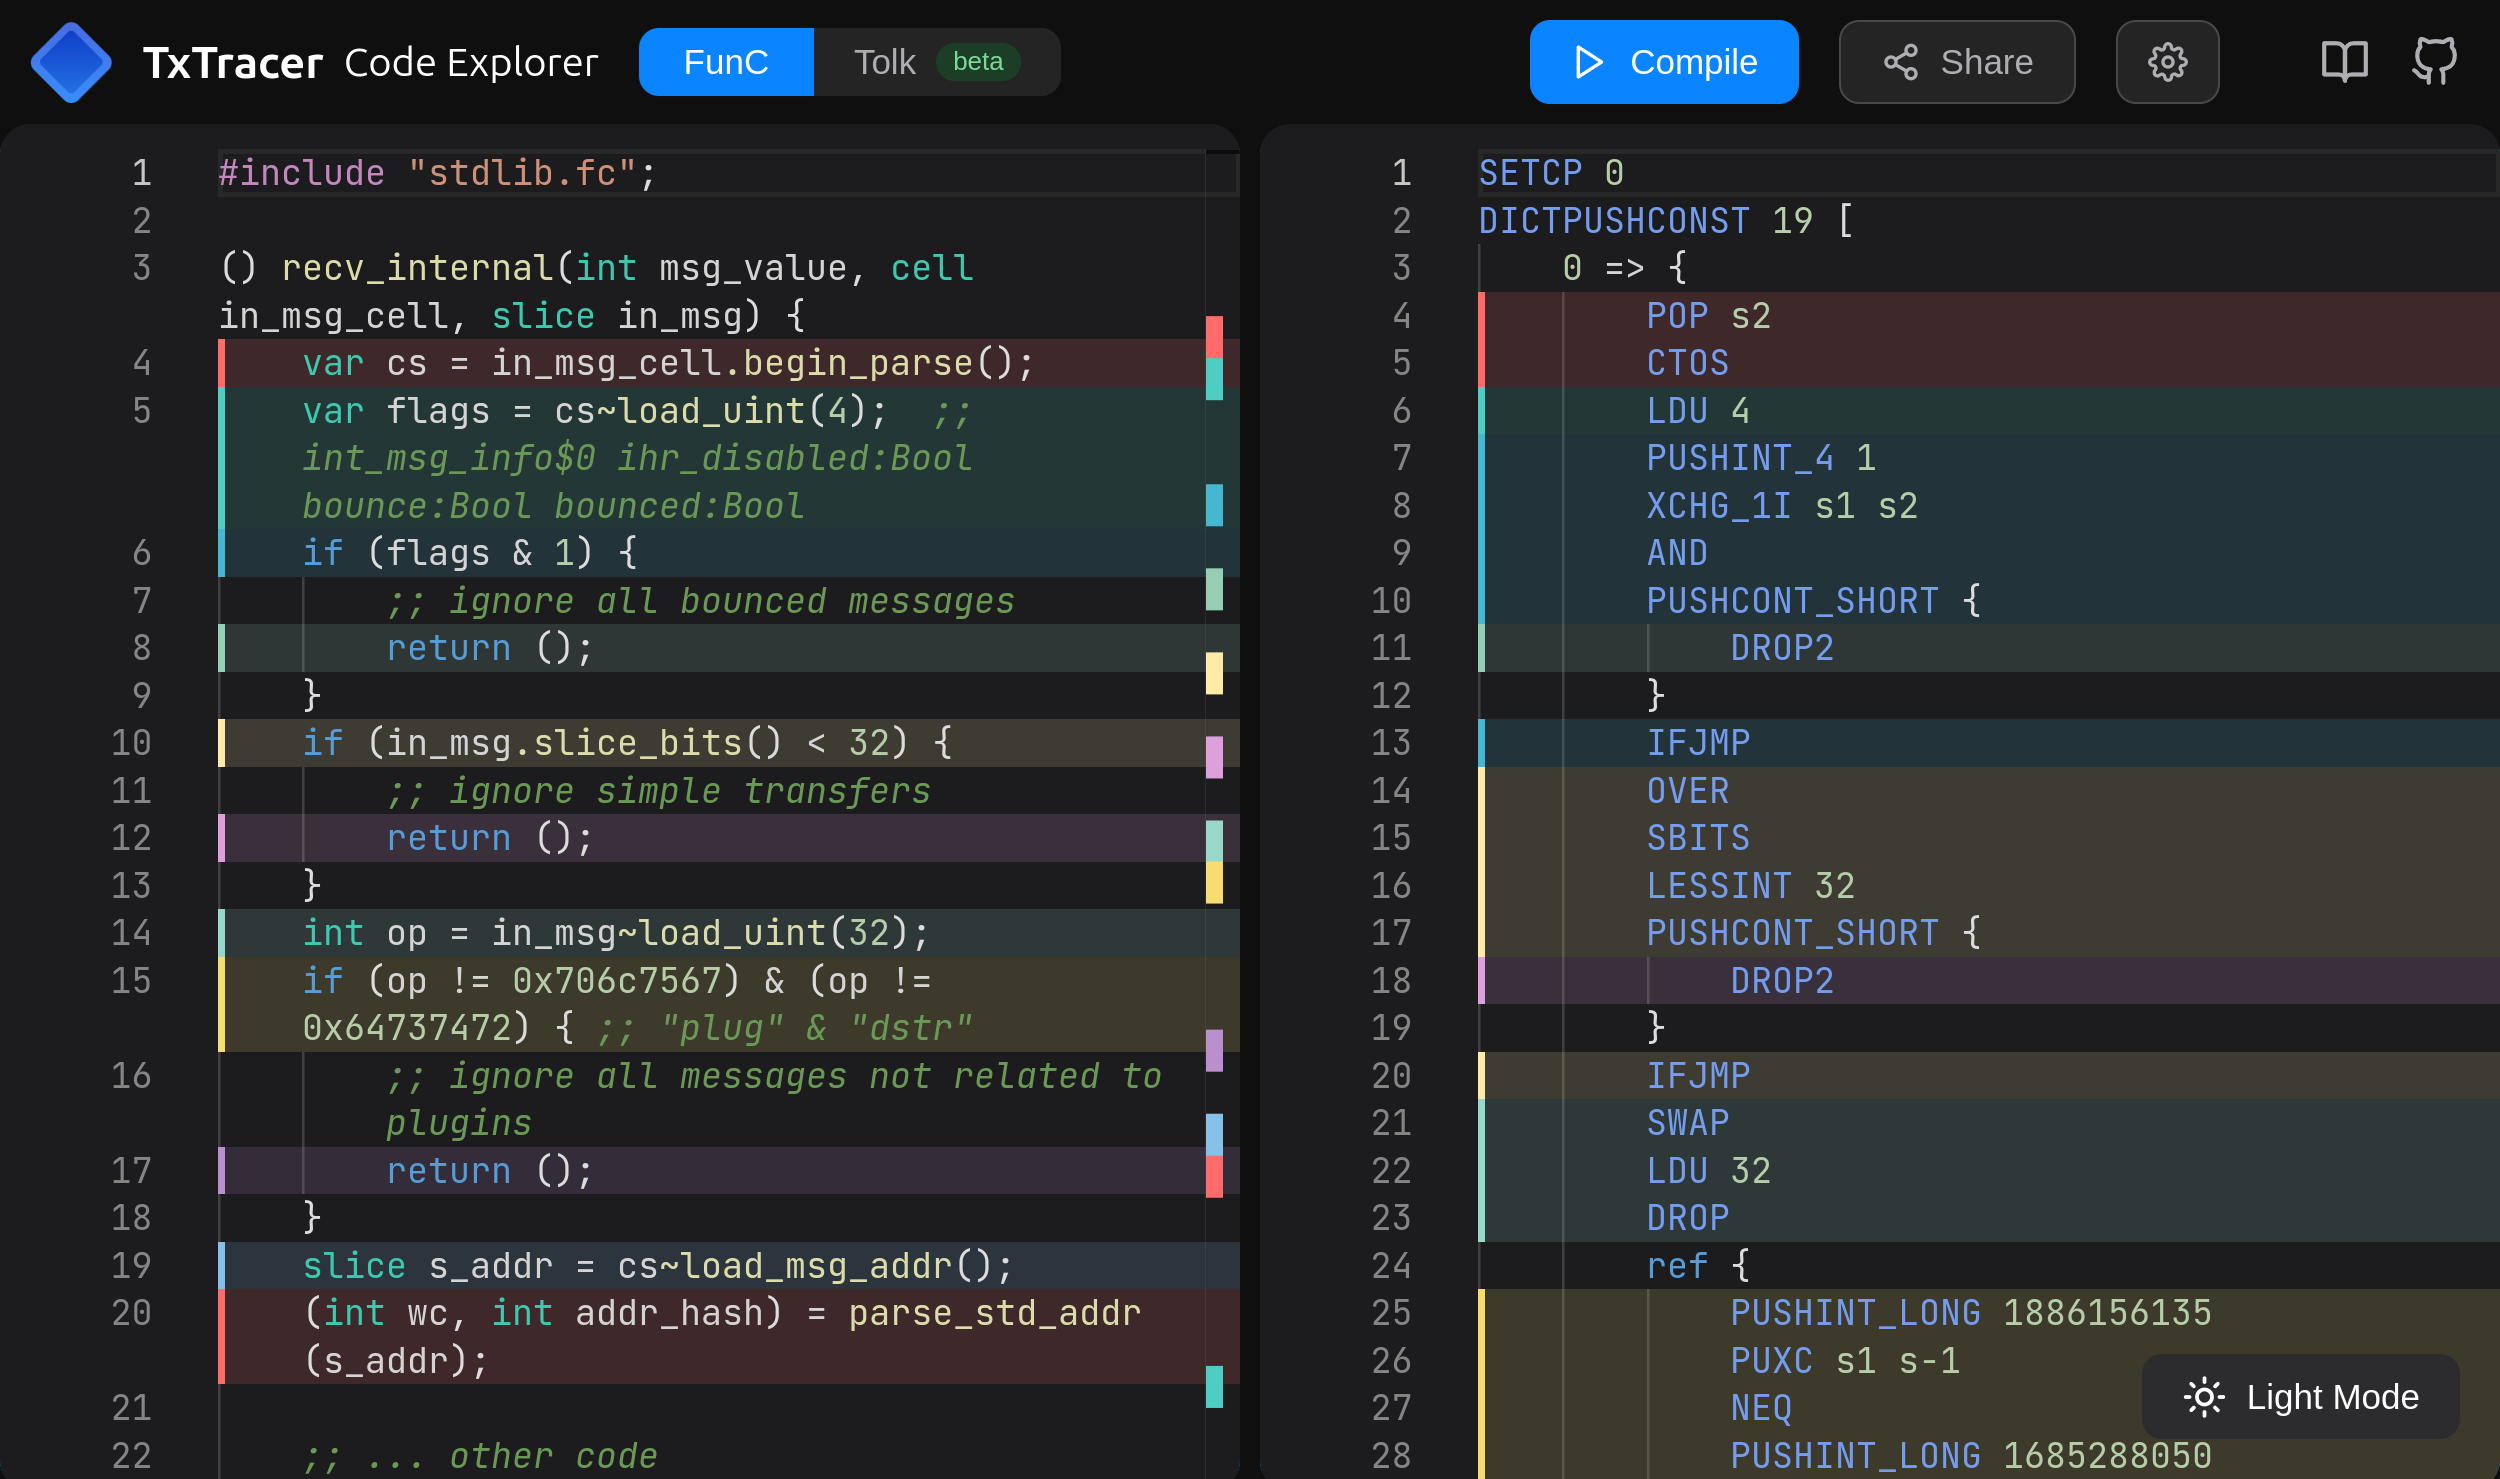The image size is (2500, 1479).
Task: Click the 'ref {' assembly line
Action: pyautogui.click(x=1698, y=1266)
